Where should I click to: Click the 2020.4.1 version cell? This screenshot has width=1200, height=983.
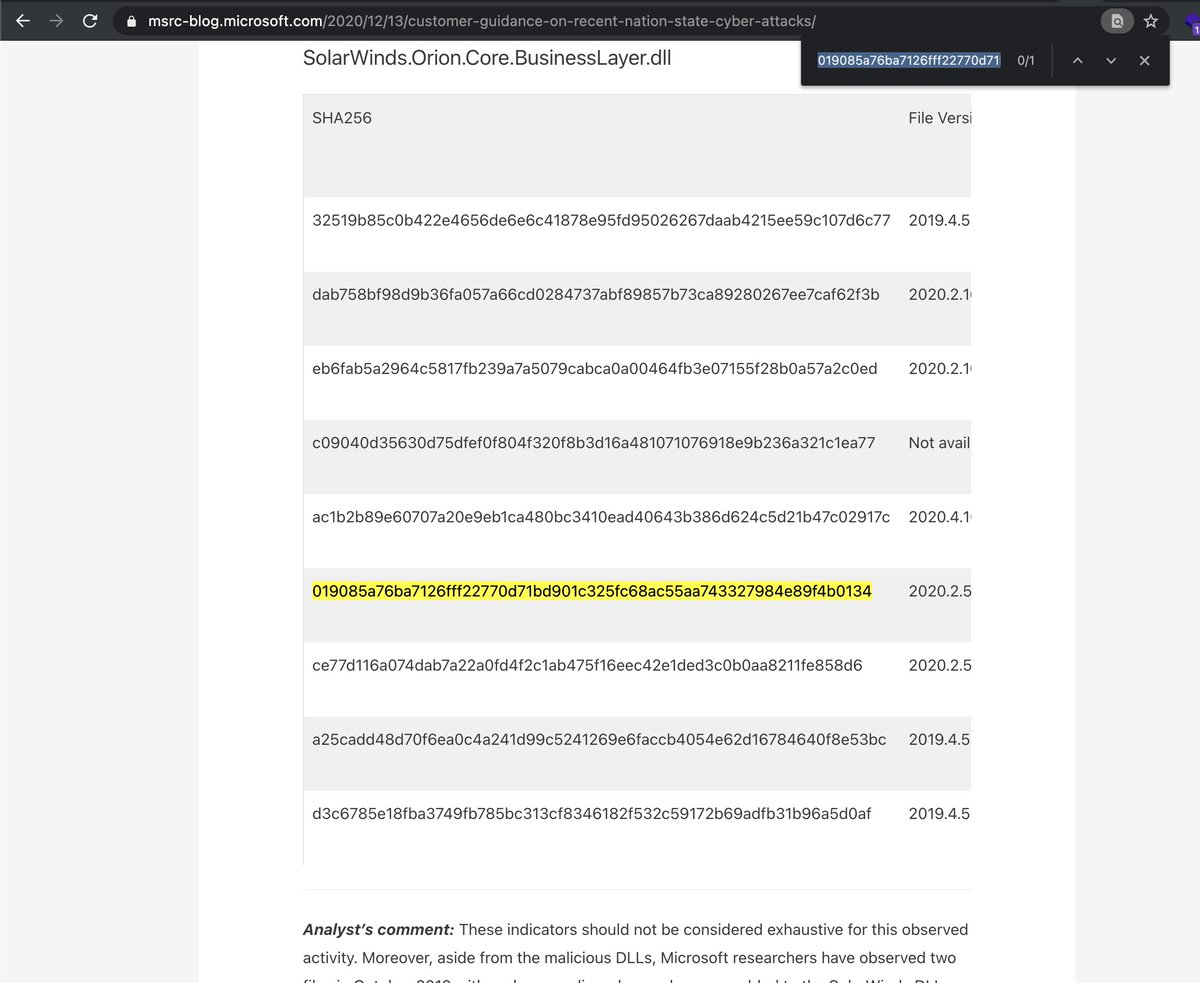click(939, 517)
